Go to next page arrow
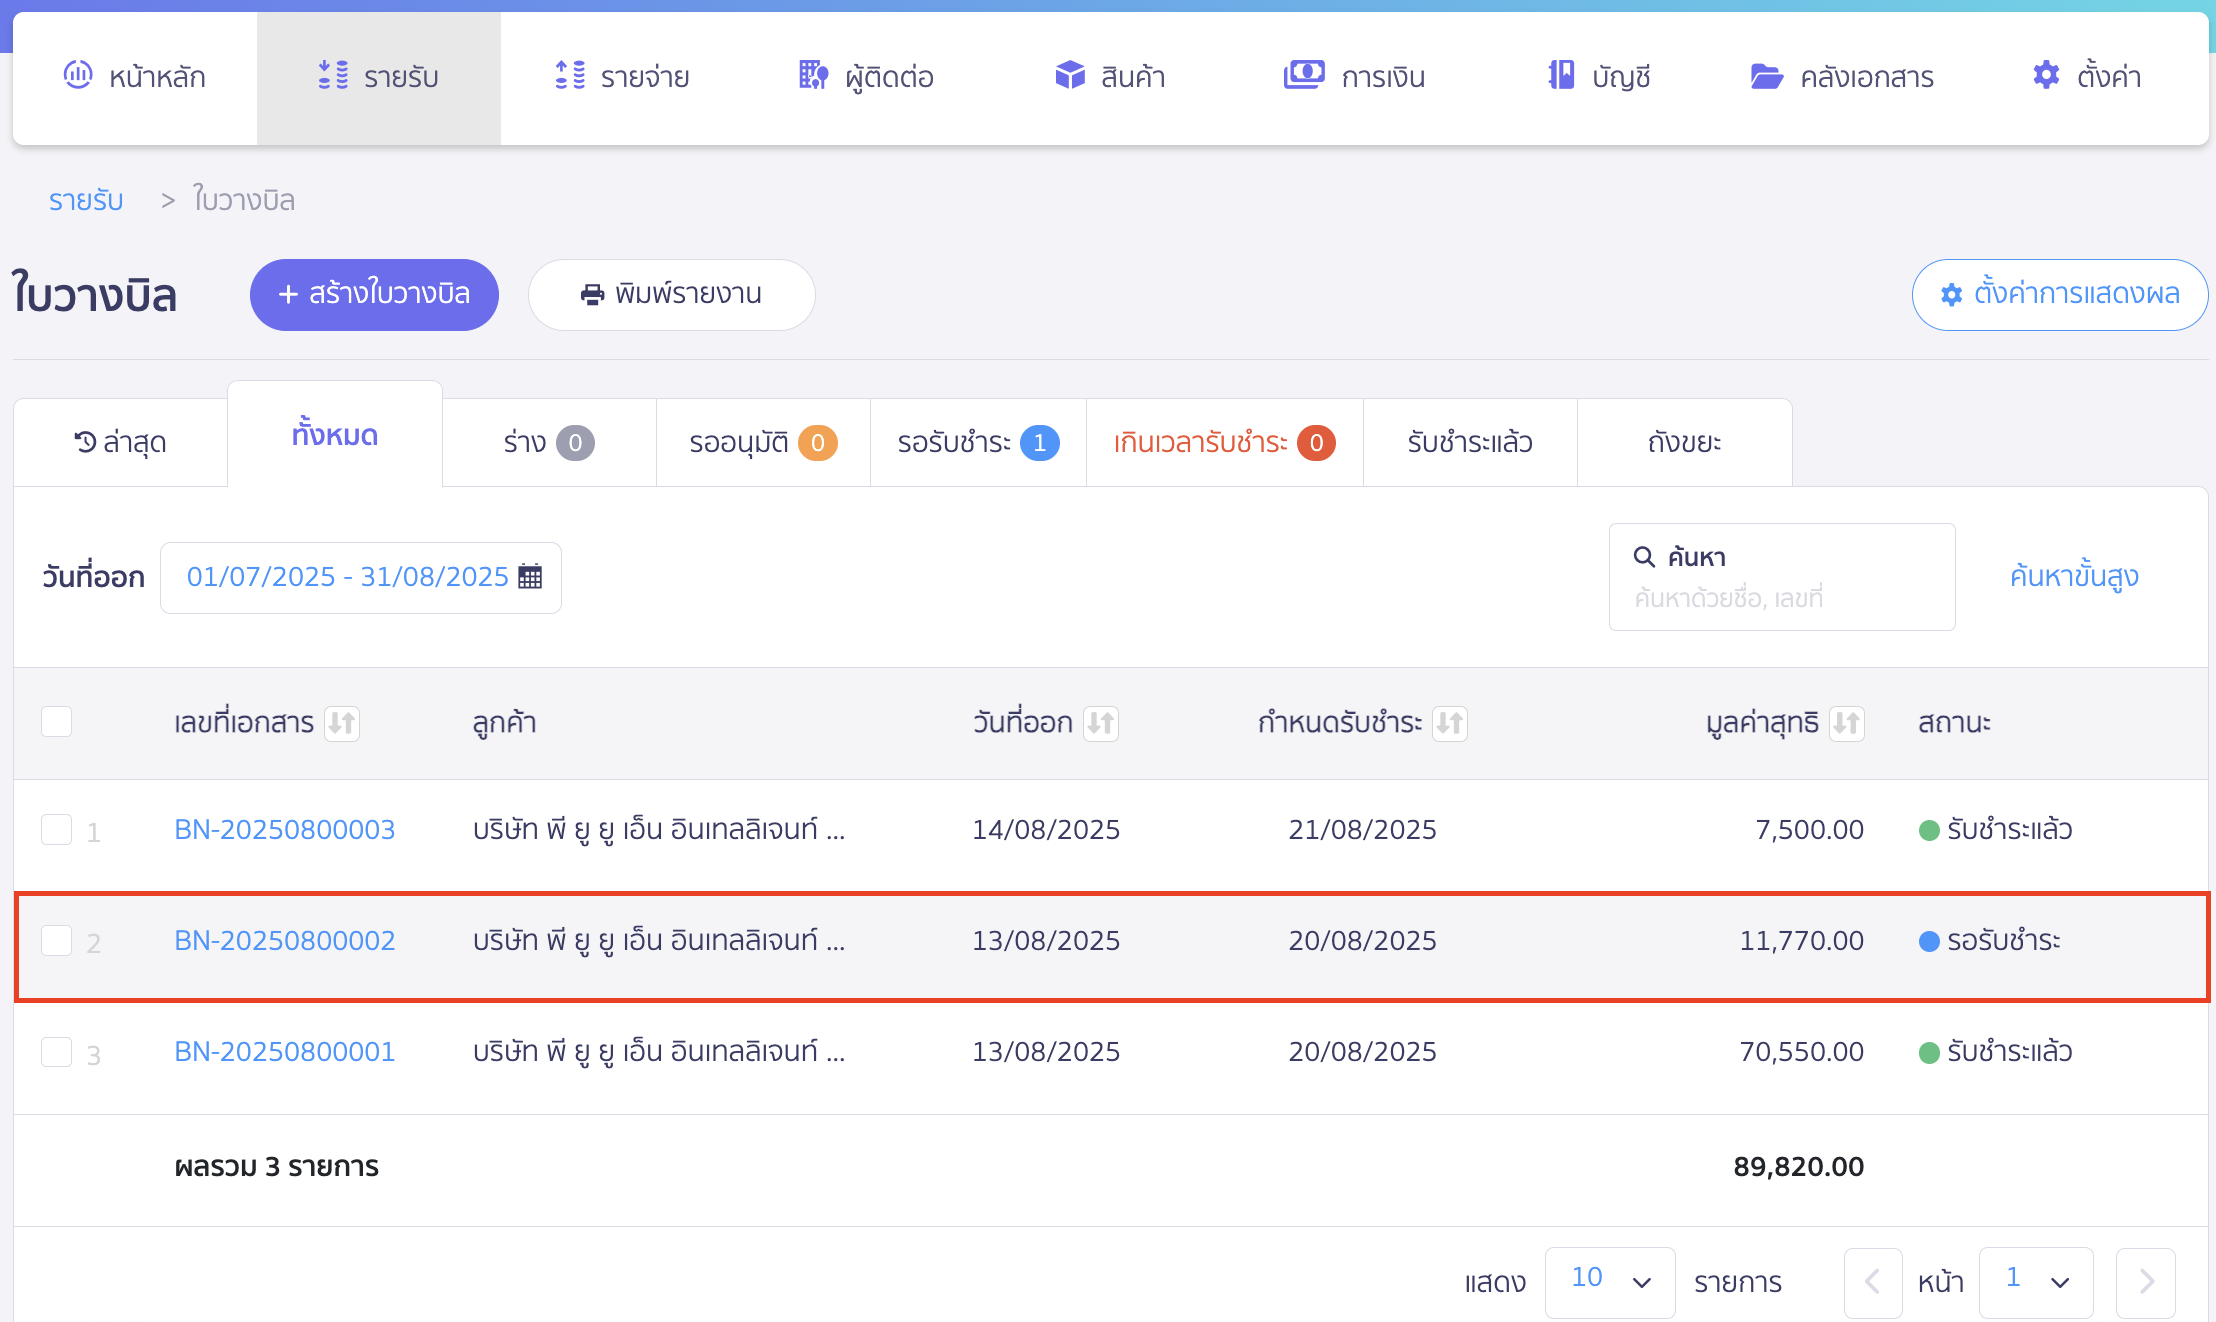 click(x=2146, y=1282)
